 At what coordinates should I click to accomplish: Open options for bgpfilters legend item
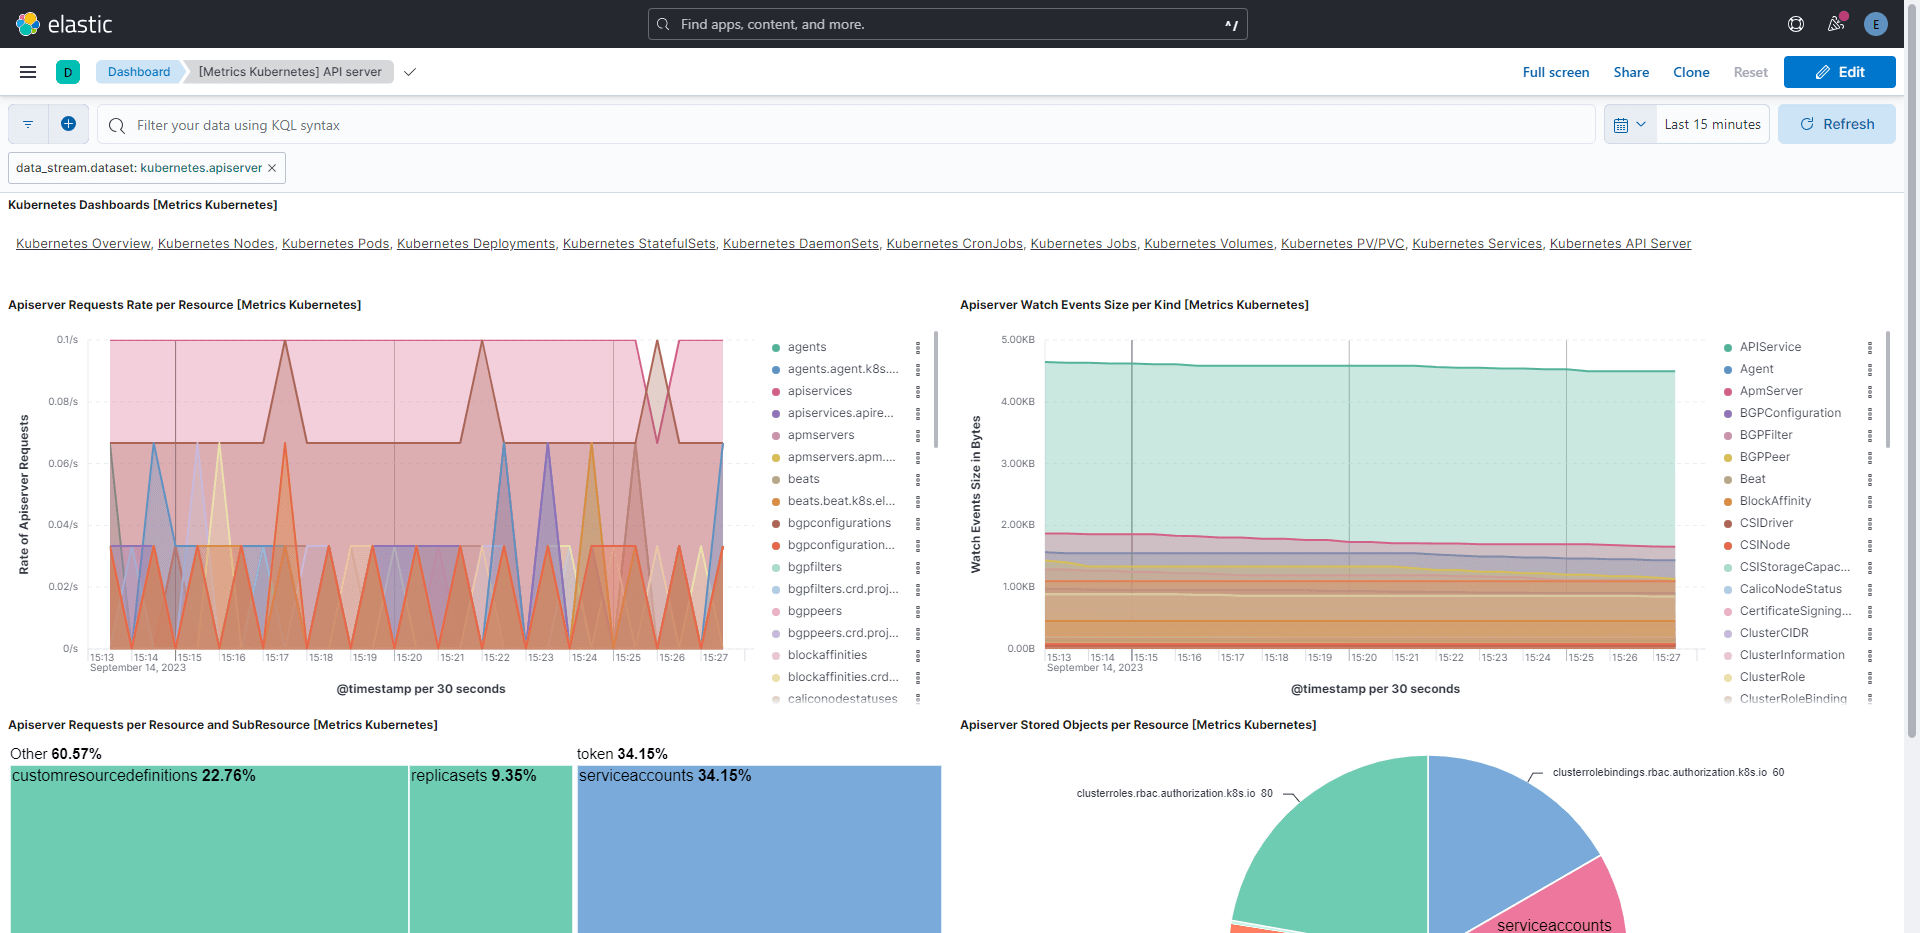pyautogui.click(x=918, y=567)
